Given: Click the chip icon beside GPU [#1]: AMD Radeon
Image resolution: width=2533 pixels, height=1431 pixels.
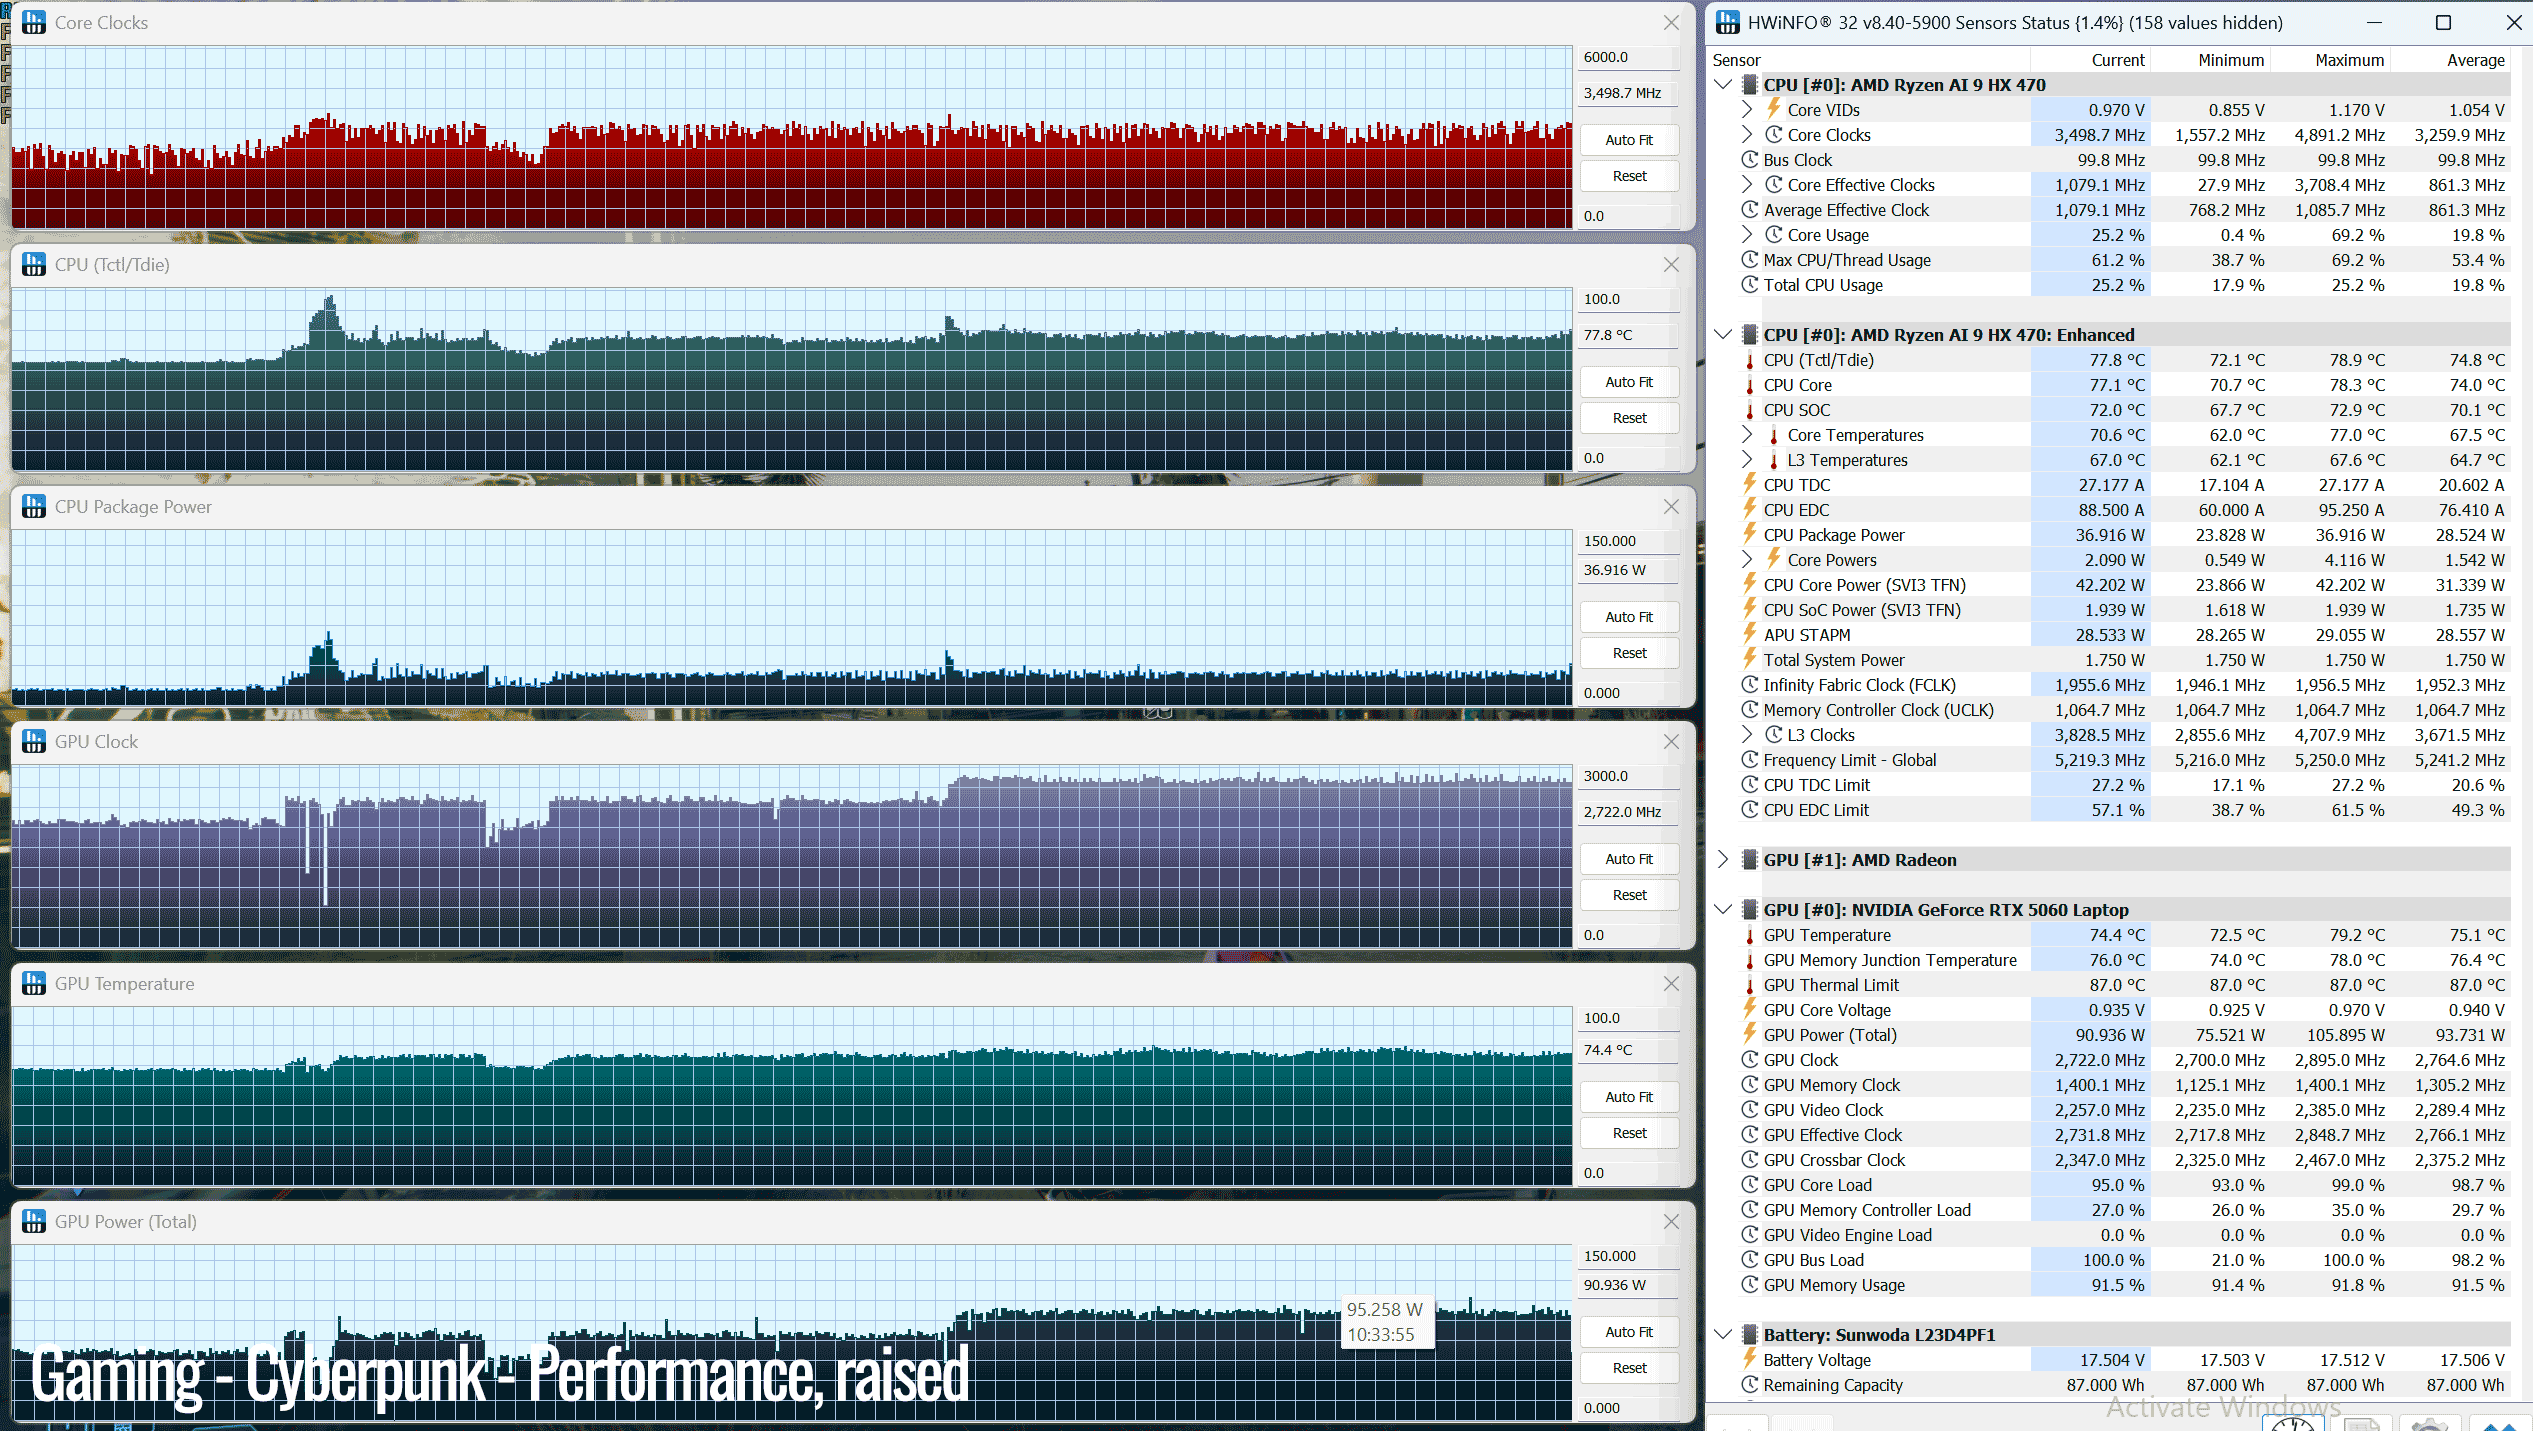Looking at the screenshot, I should click(x=1749, y=860).
